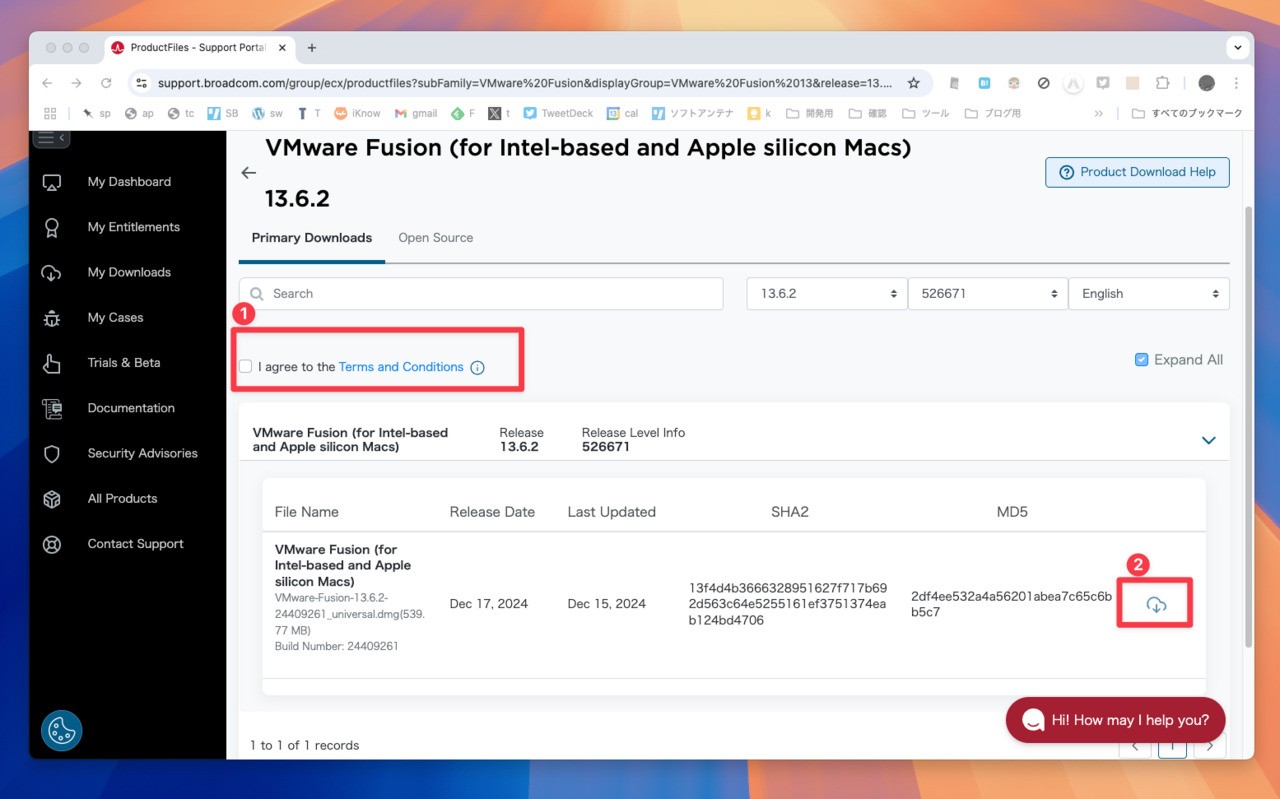Open the 13.6.2 version dropdown
Viewport: 1280px width, 799px height.
(x=826, y=294)
